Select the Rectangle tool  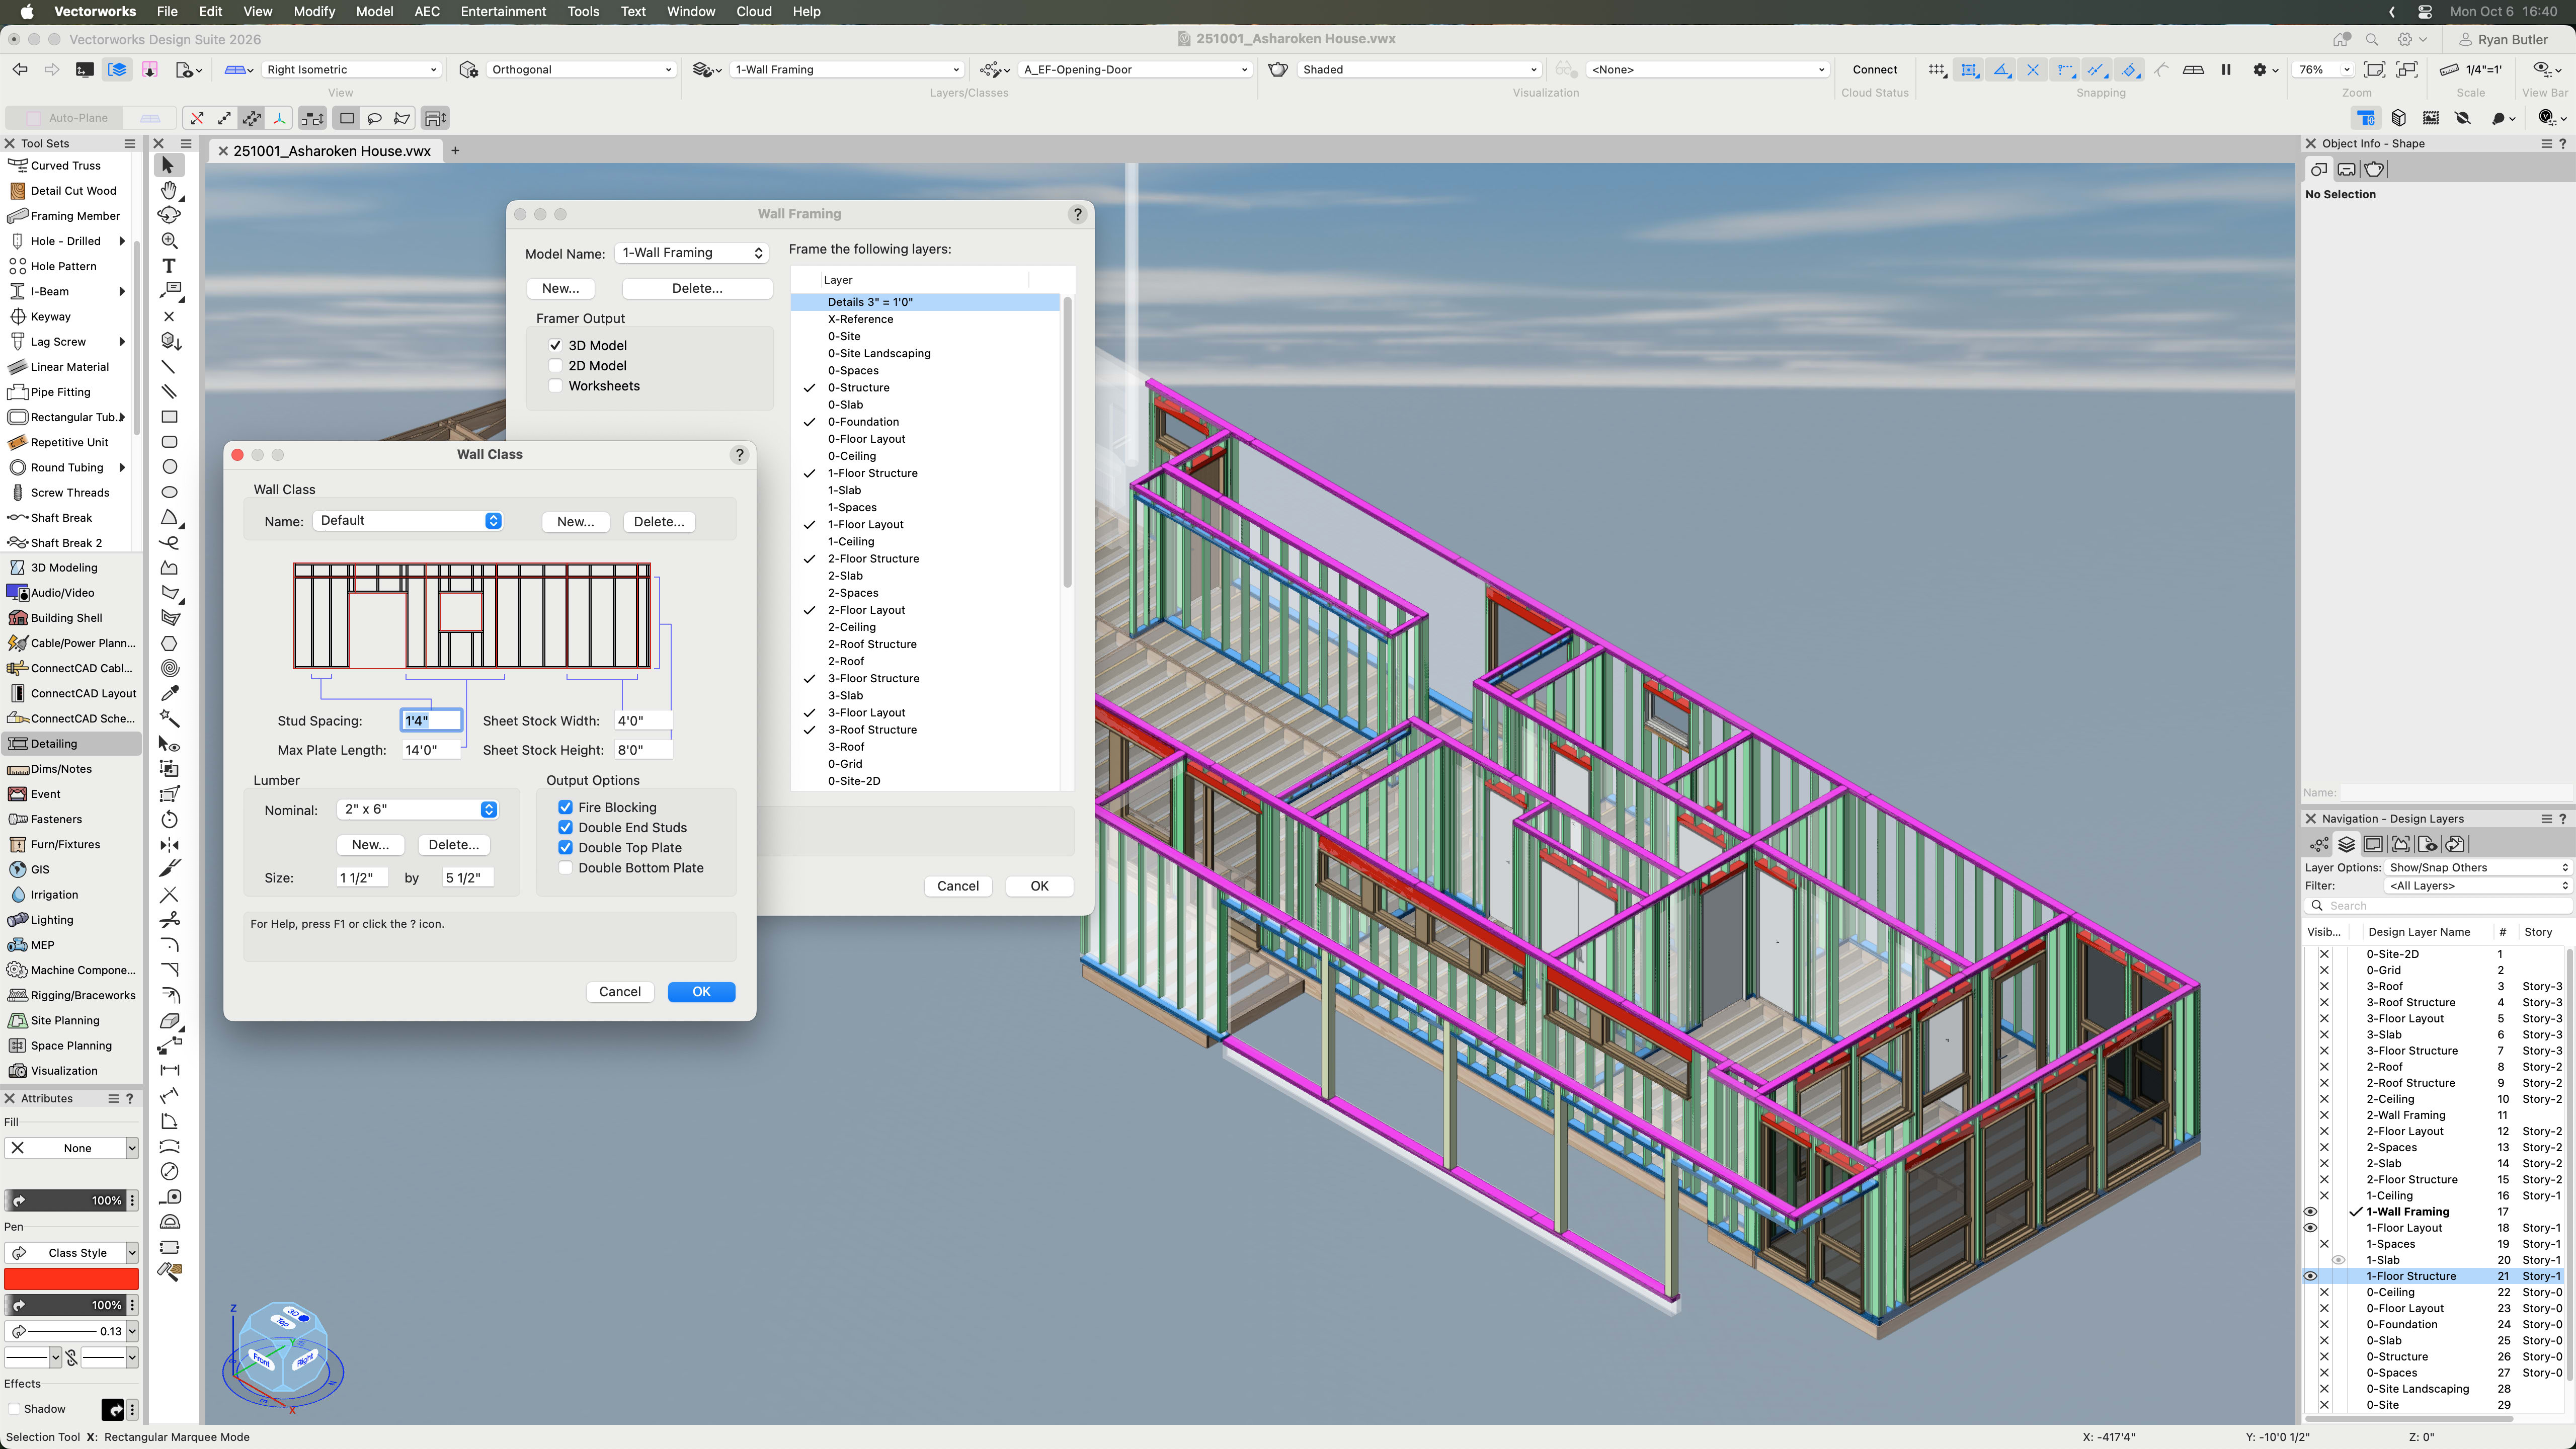(169, 417)
